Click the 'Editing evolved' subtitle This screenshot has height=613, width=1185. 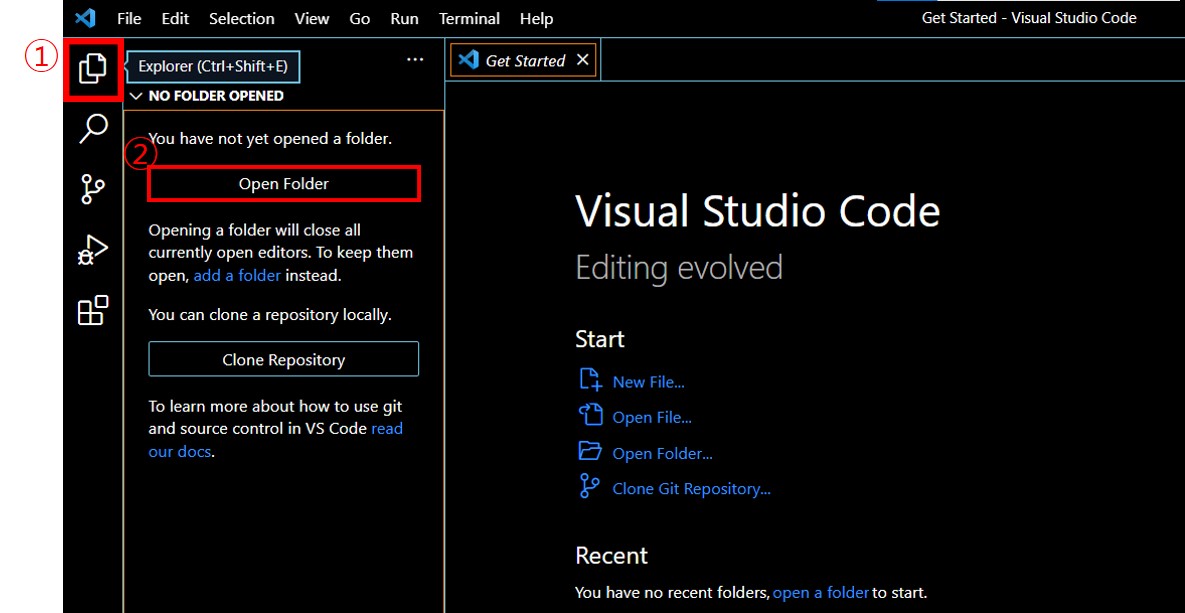pyautogui.click(x=679, y=268)
